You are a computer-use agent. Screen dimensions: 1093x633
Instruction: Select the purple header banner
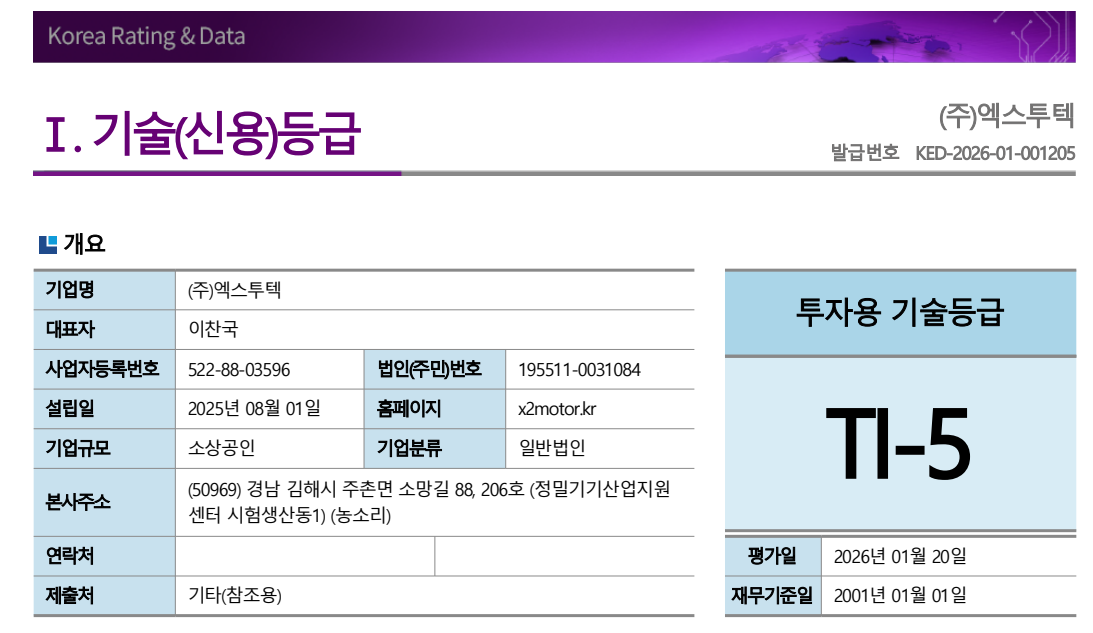[546, 35]
